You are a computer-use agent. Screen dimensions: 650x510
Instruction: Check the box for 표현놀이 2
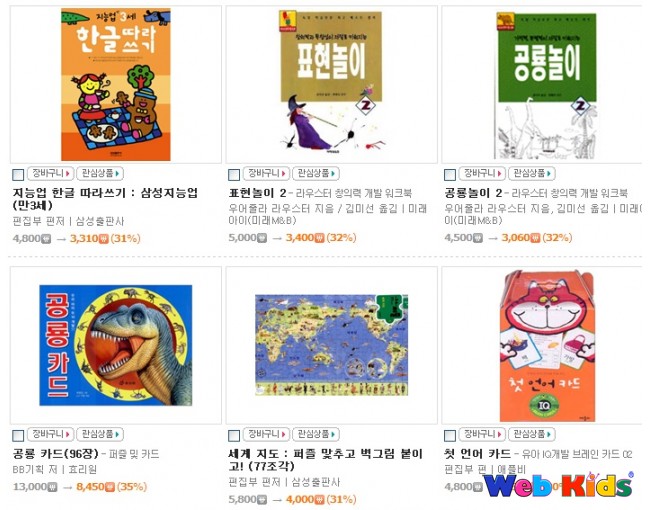(234, 175)
